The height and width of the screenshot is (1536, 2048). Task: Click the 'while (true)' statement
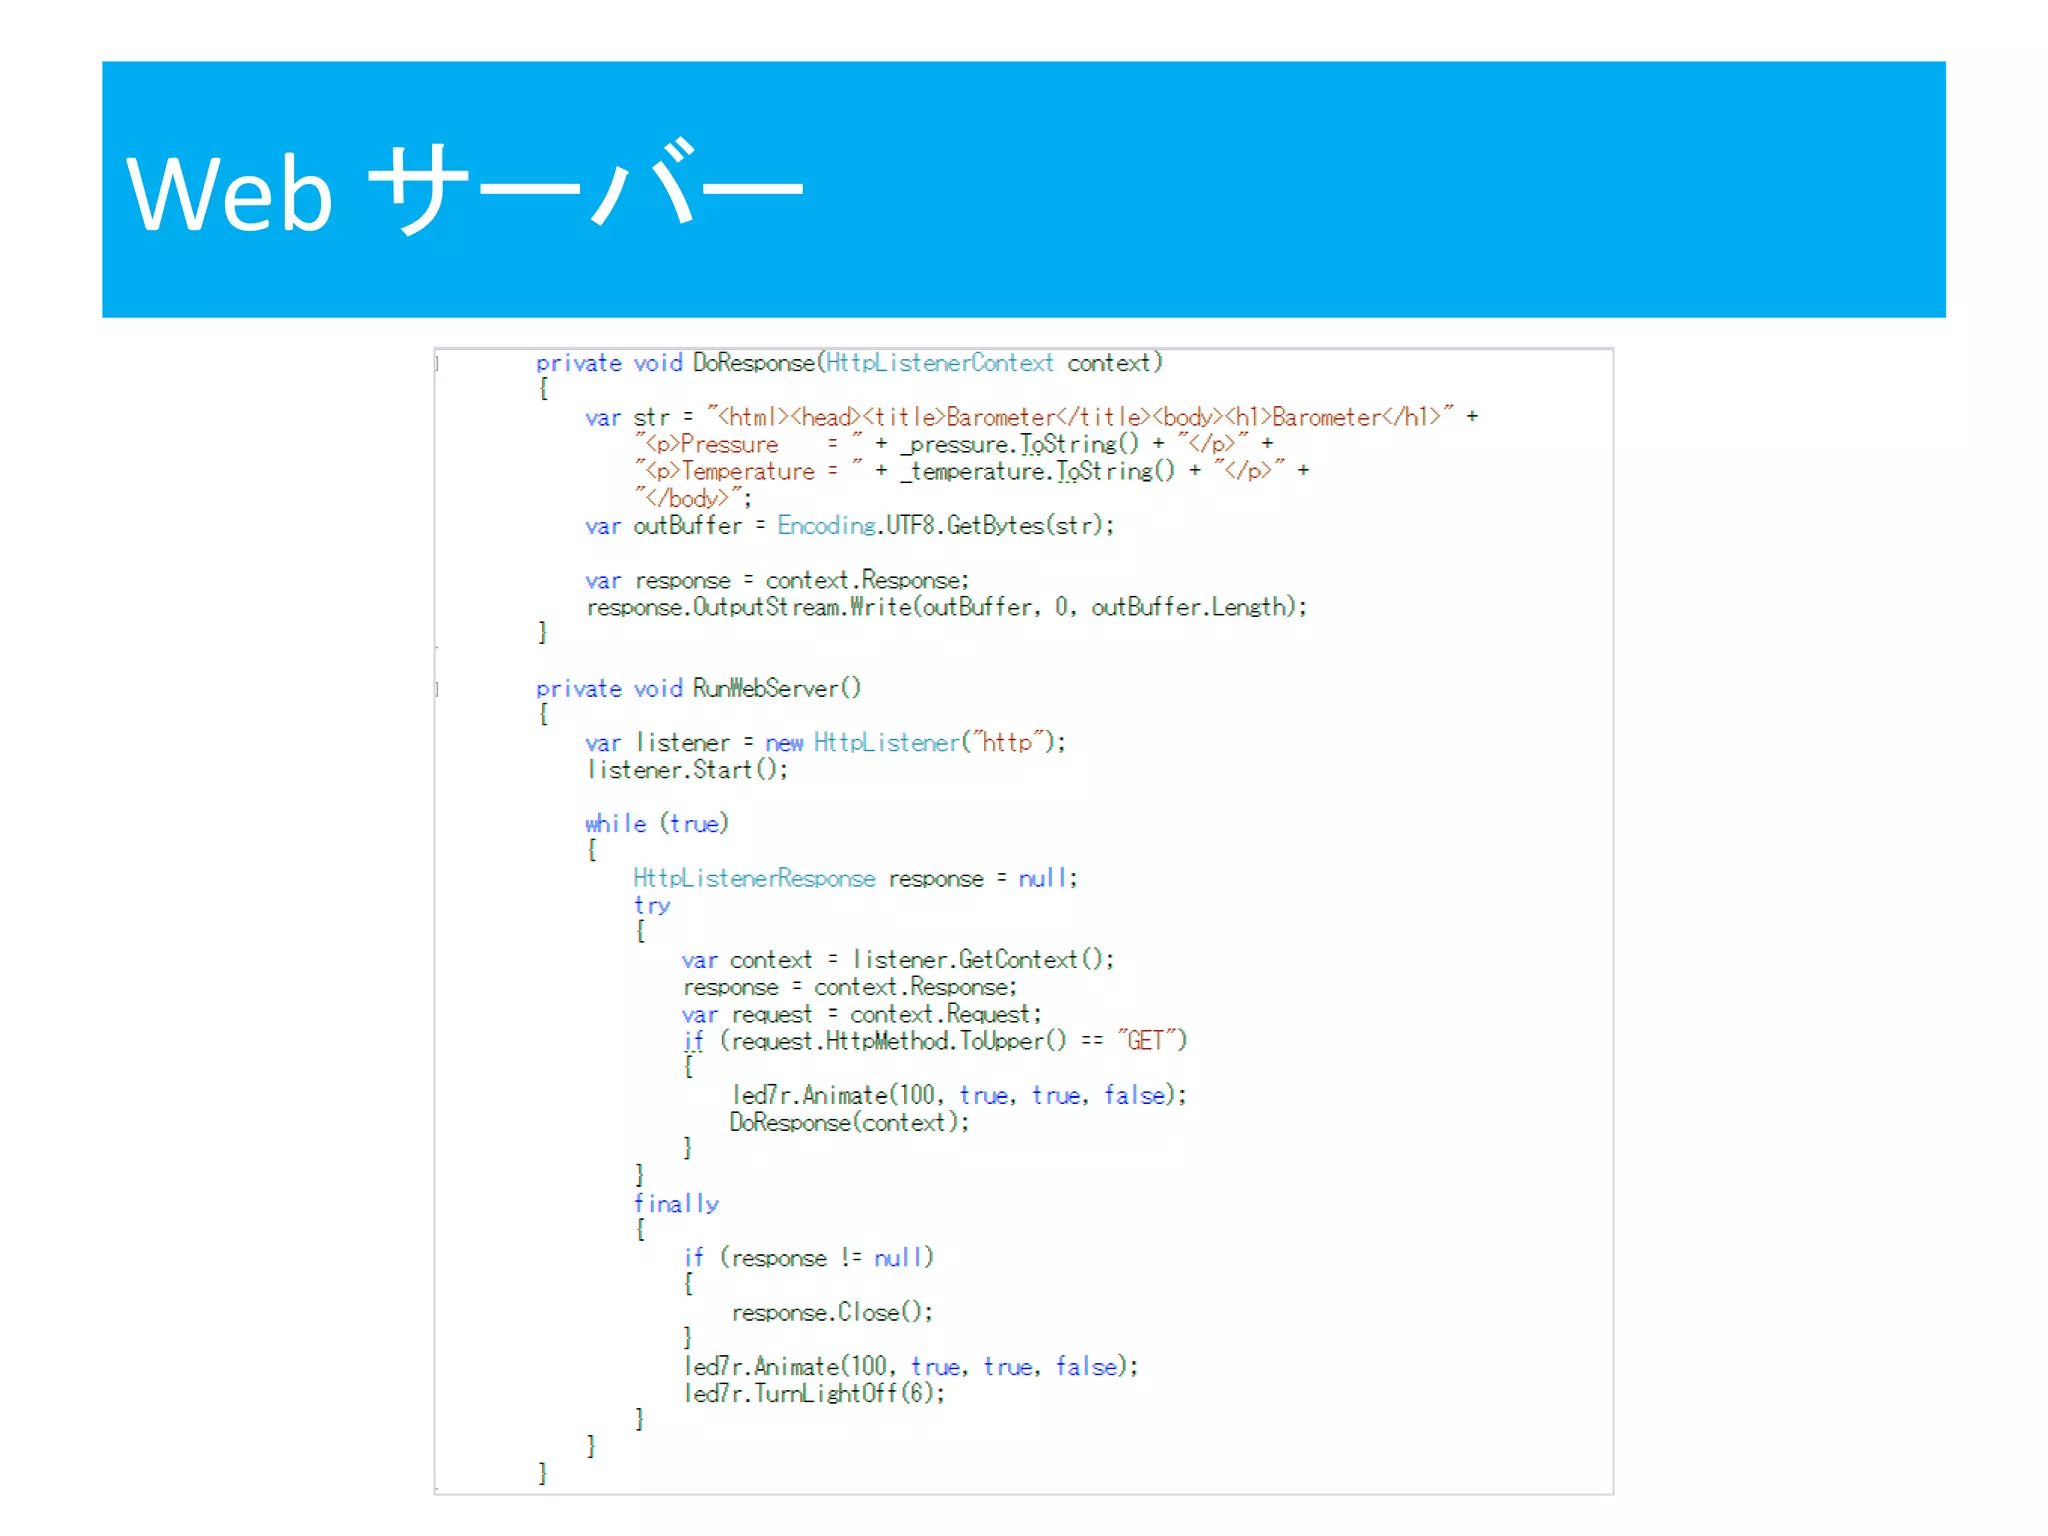[x=657, y=823]
